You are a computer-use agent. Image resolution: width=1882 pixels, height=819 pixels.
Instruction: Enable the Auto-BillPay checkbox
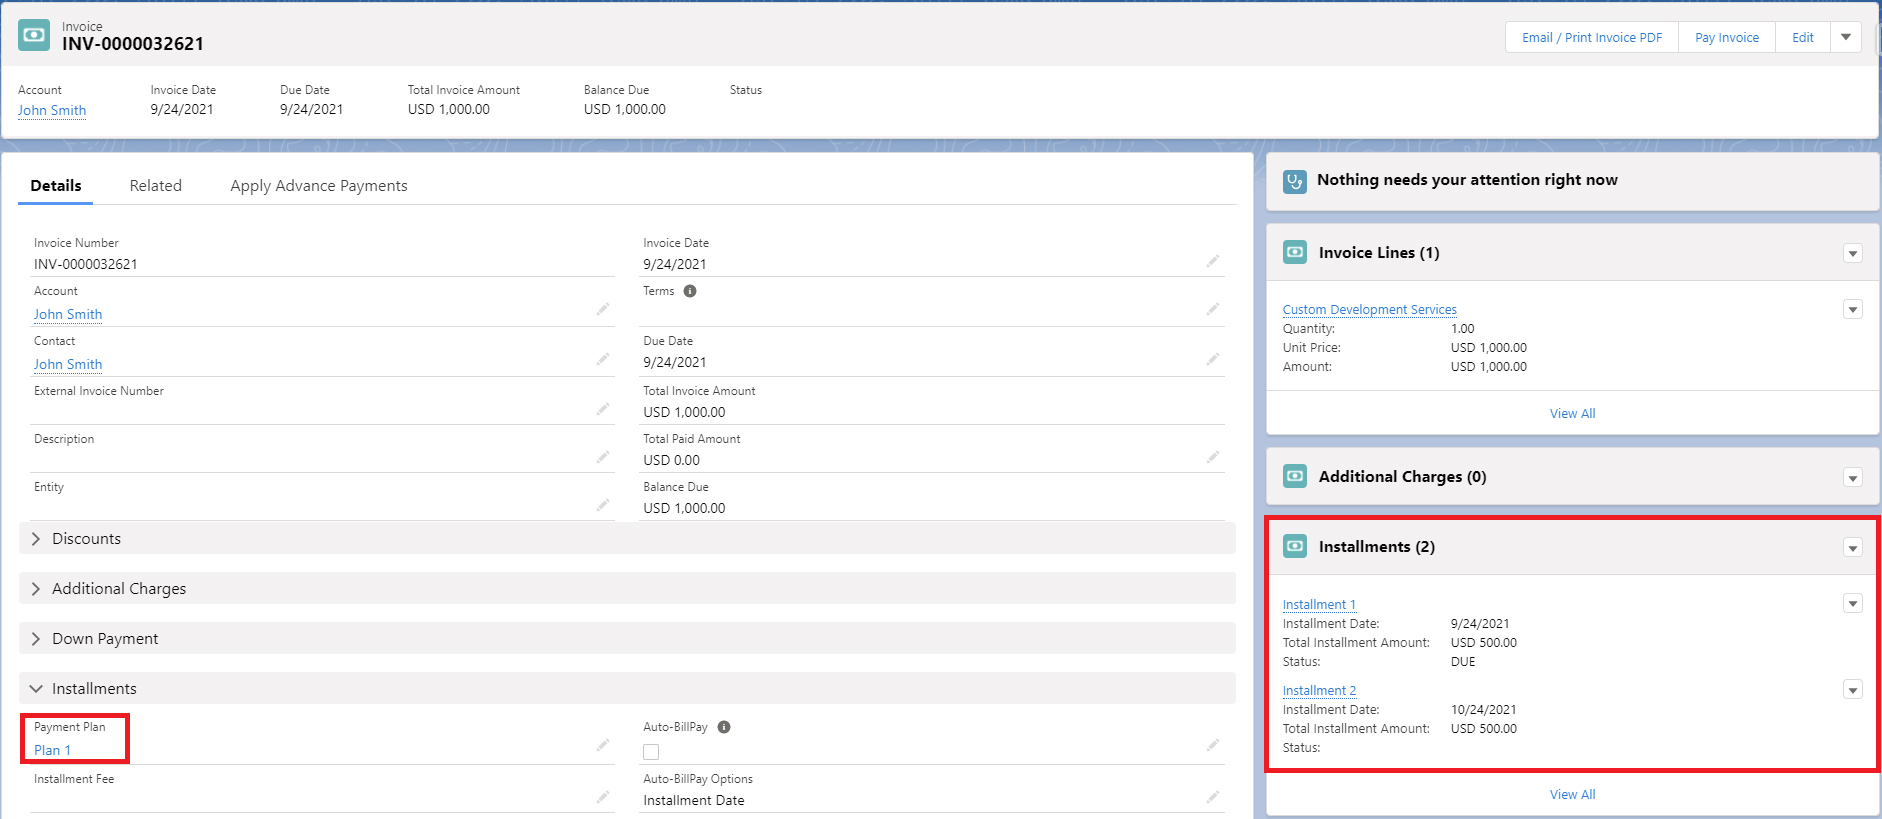651,752
